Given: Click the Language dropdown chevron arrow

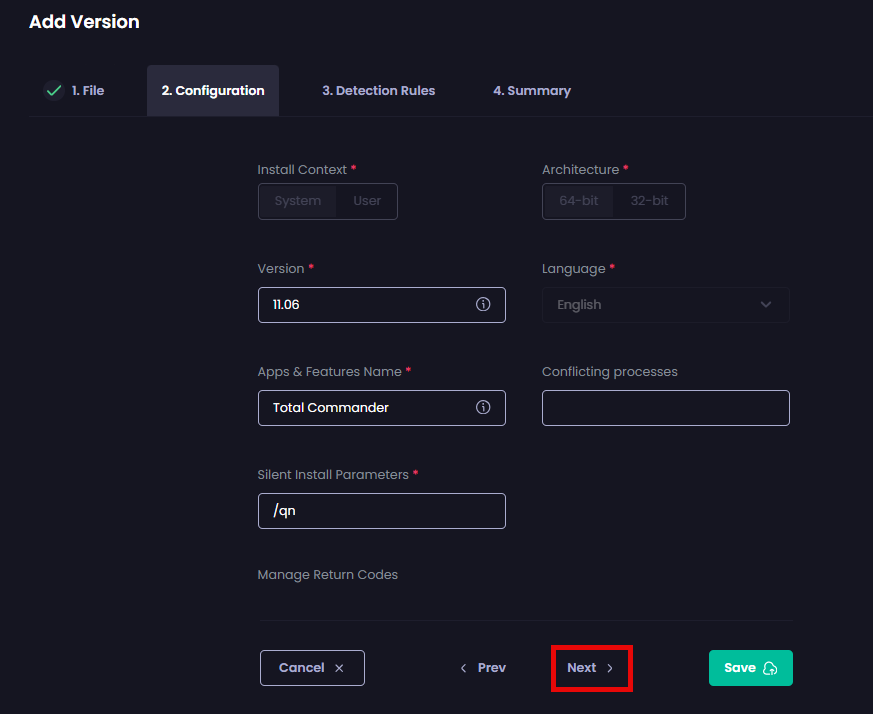Looking at the screenshot, I should click(x=766, y=305).
